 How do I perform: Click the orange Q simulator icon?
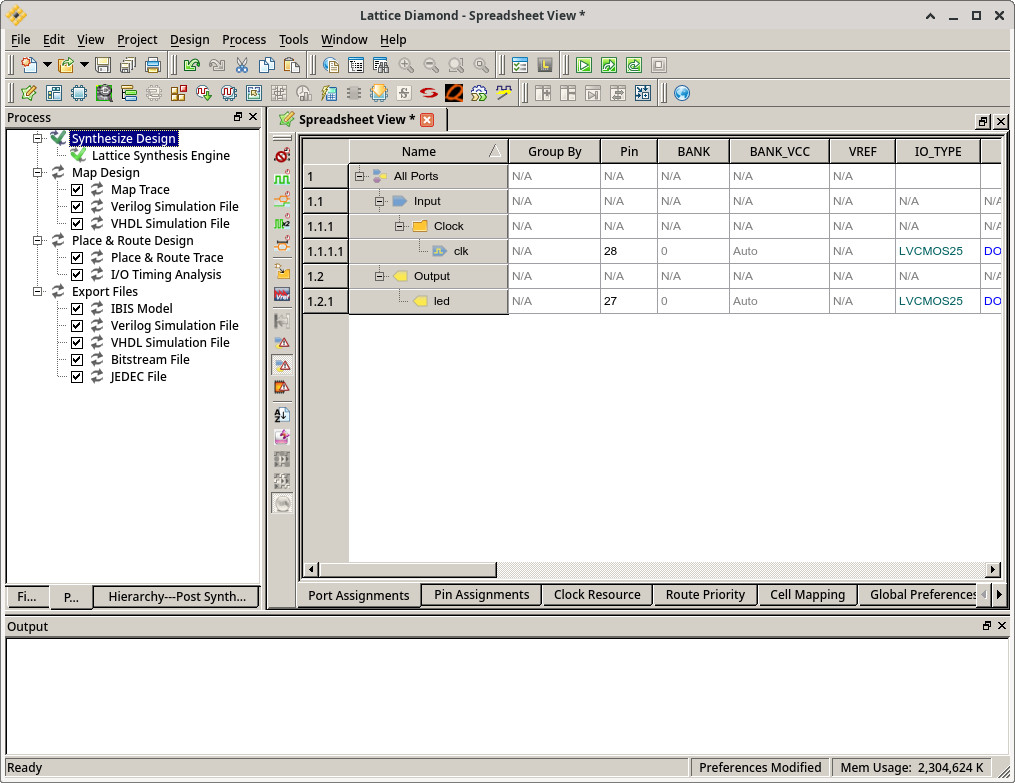coord(454,93)
